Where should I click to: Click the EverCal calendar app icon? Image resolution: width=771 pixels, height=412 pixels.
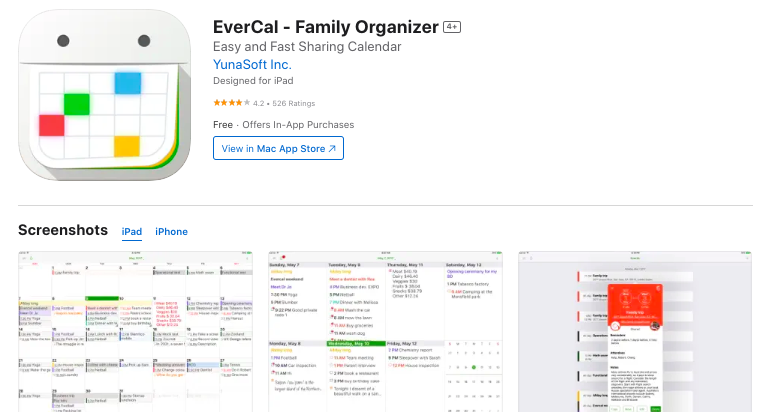pyautogui.click(x=105, y=98)
